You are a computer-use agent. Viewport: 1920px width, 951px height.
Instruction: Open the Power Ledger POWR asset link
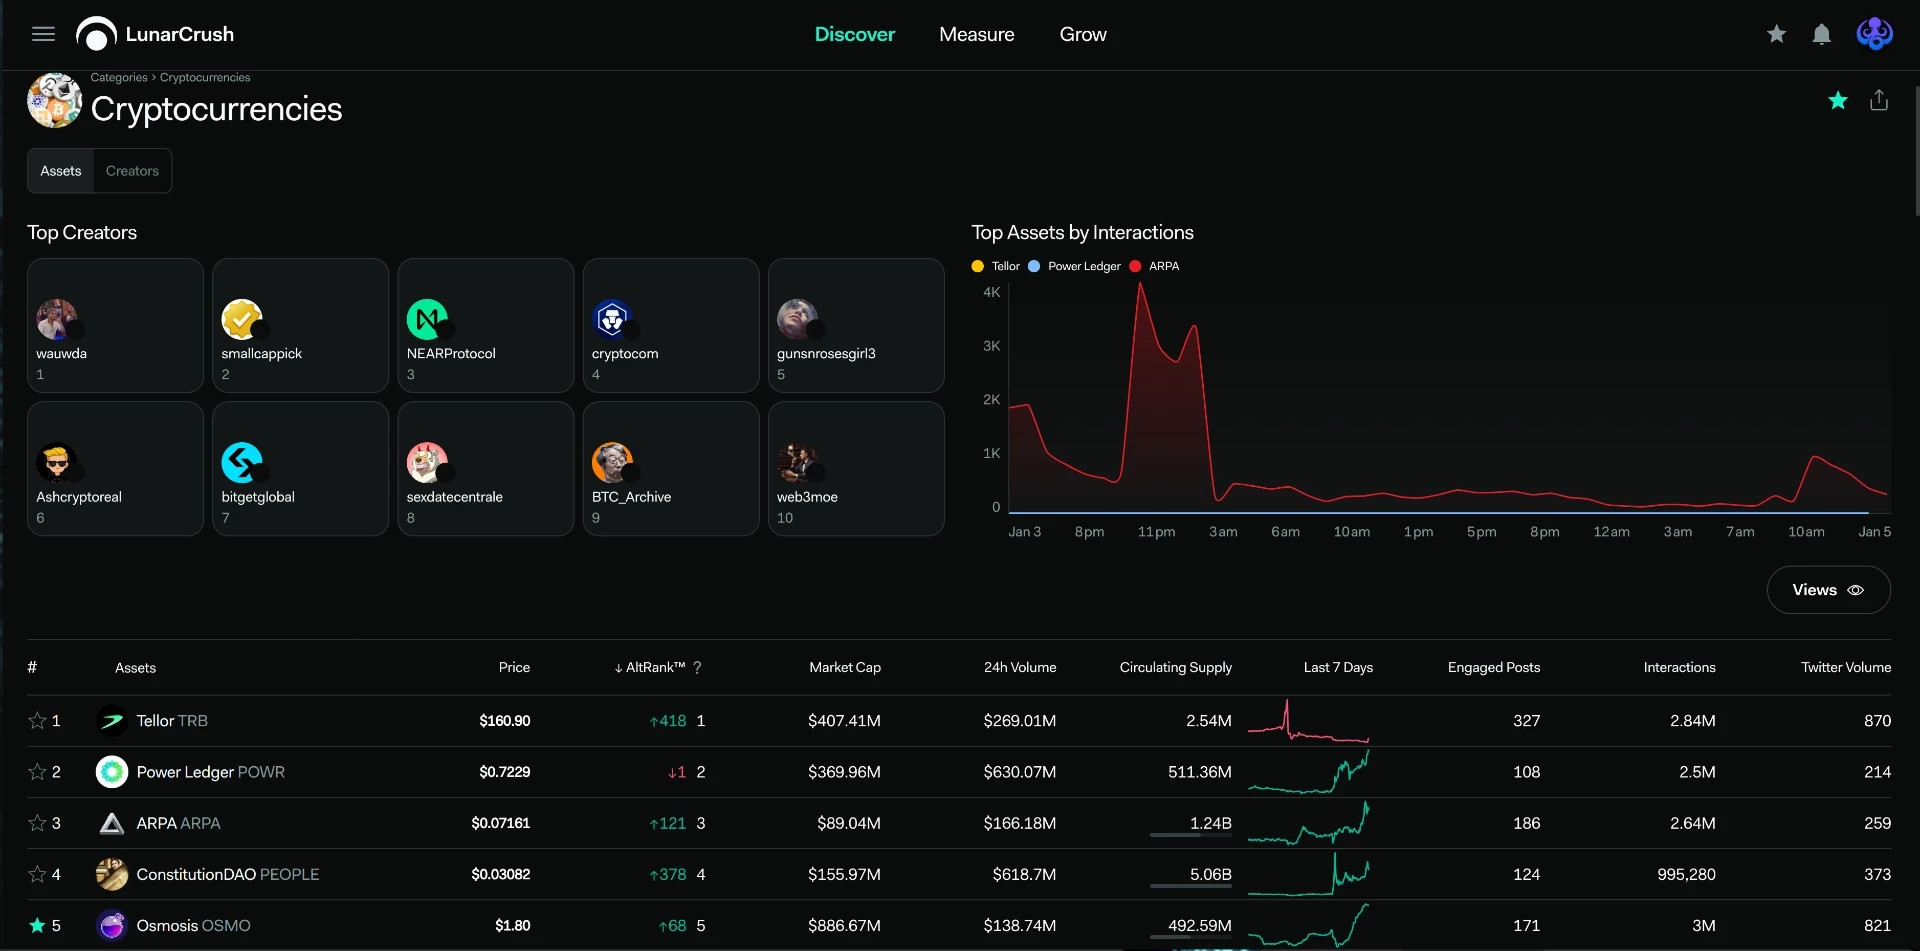[x=210, y=772]
